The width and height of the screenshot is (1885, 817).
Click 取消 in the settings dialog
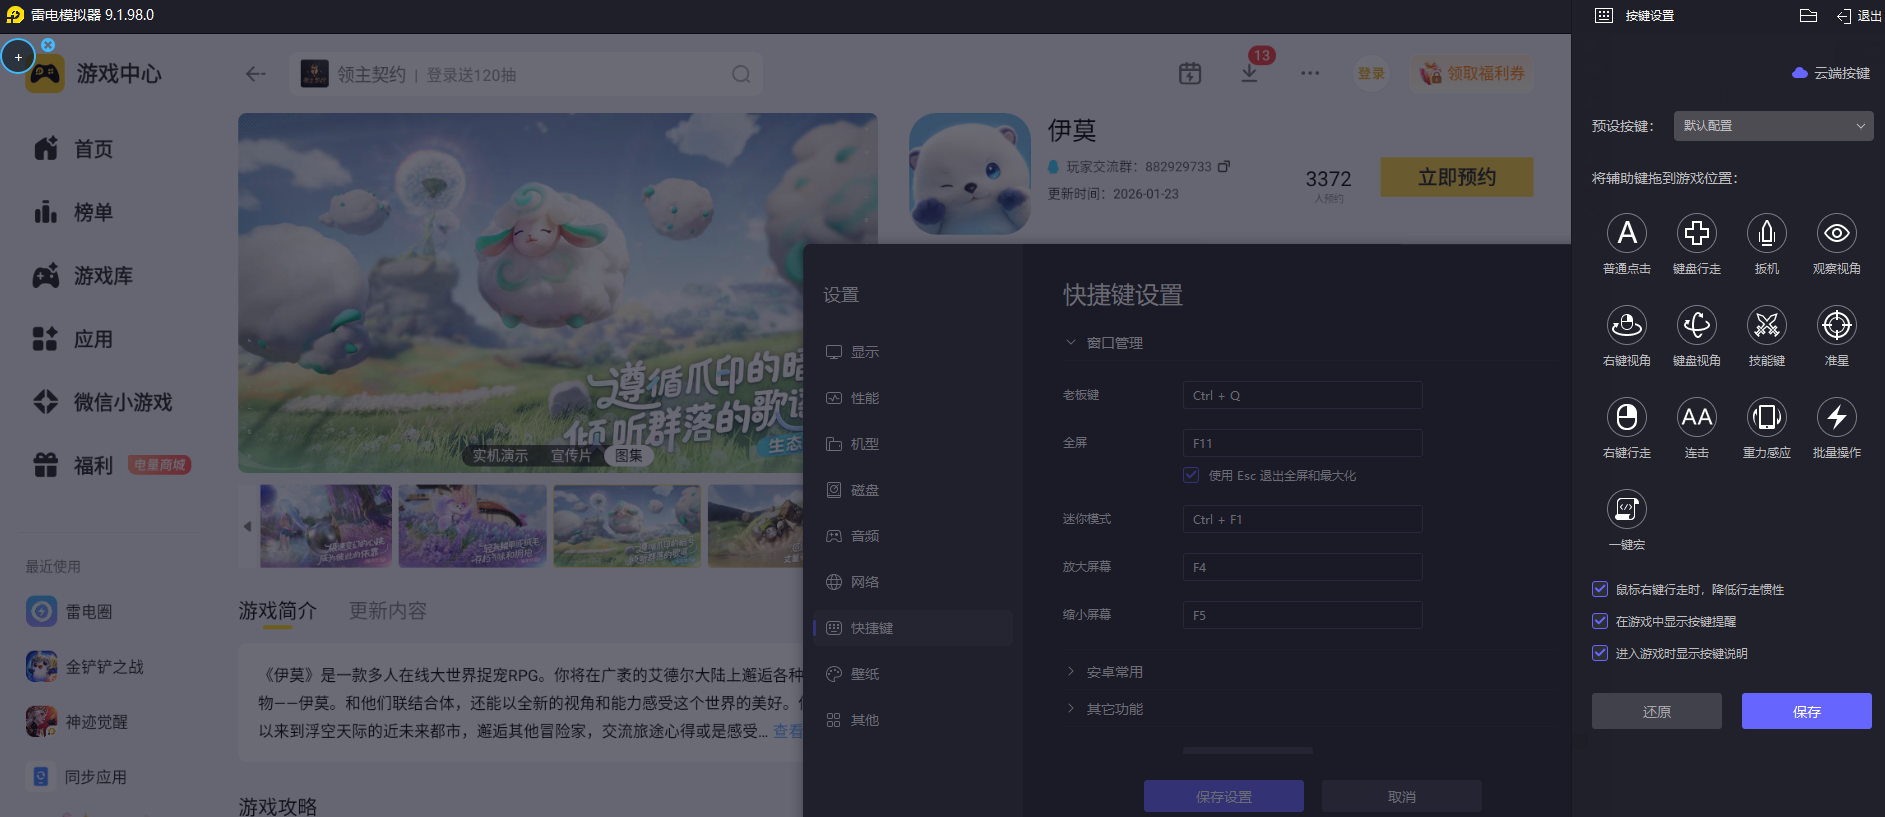click(x=1402, y=796)
